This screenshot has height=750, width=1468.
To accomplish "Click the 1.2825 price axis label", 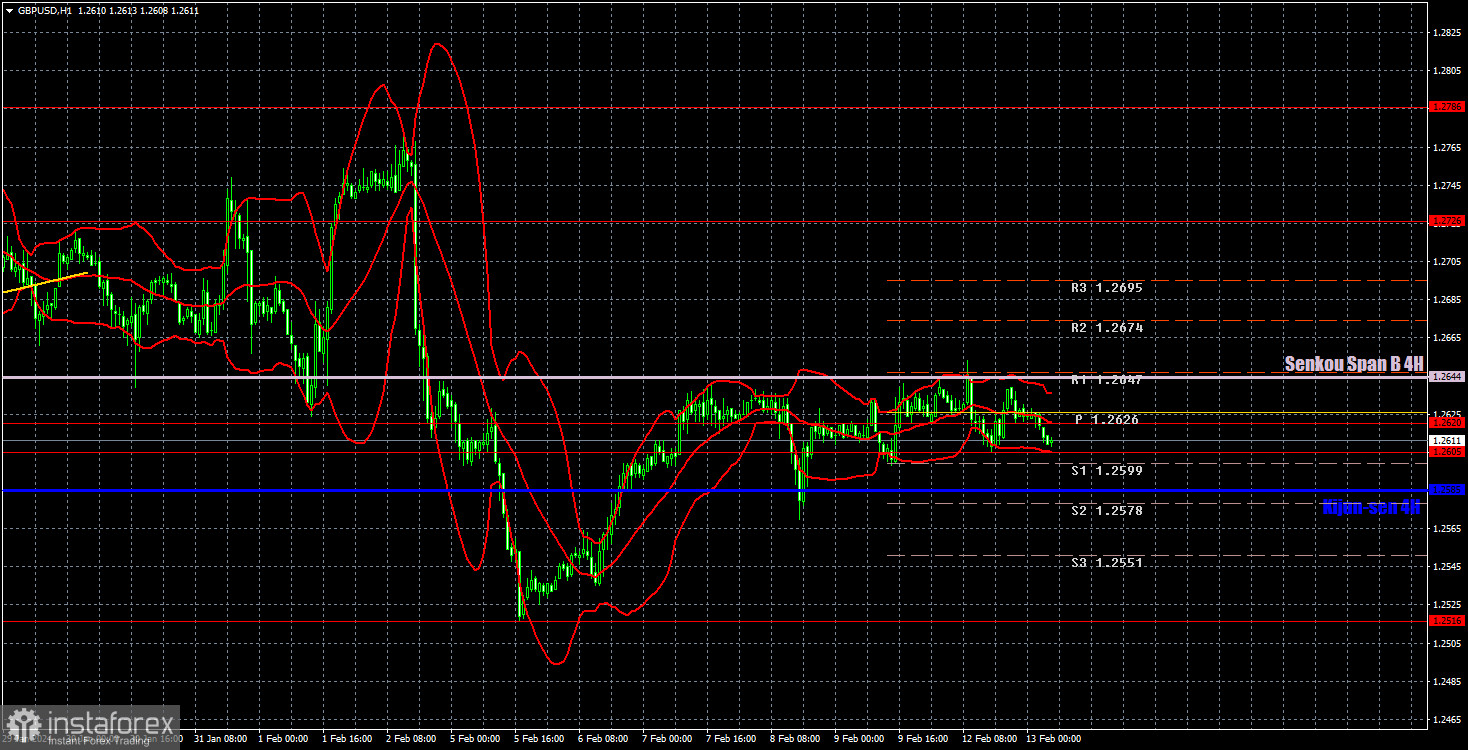I will pyautogui.click(x=1447, y=33).
